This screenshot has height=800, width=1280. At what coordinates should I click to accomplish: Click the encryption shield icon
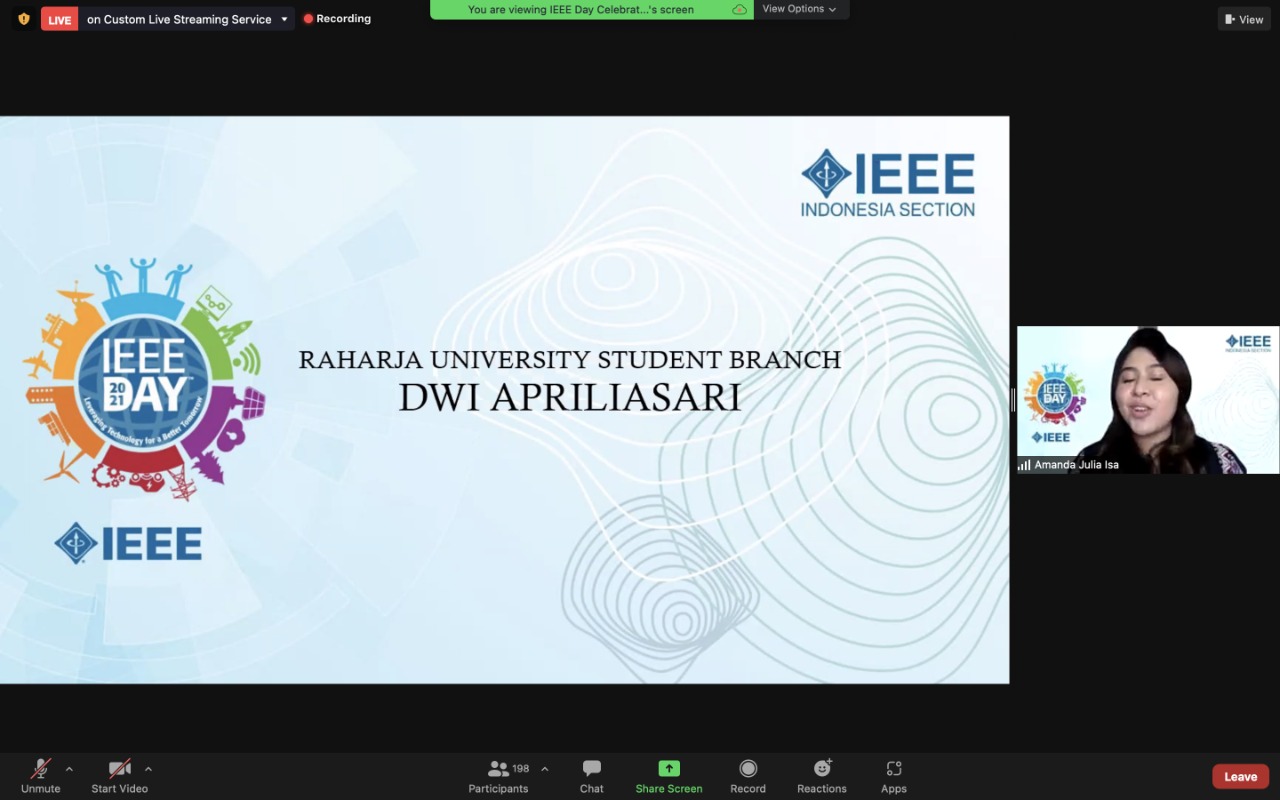24,19
